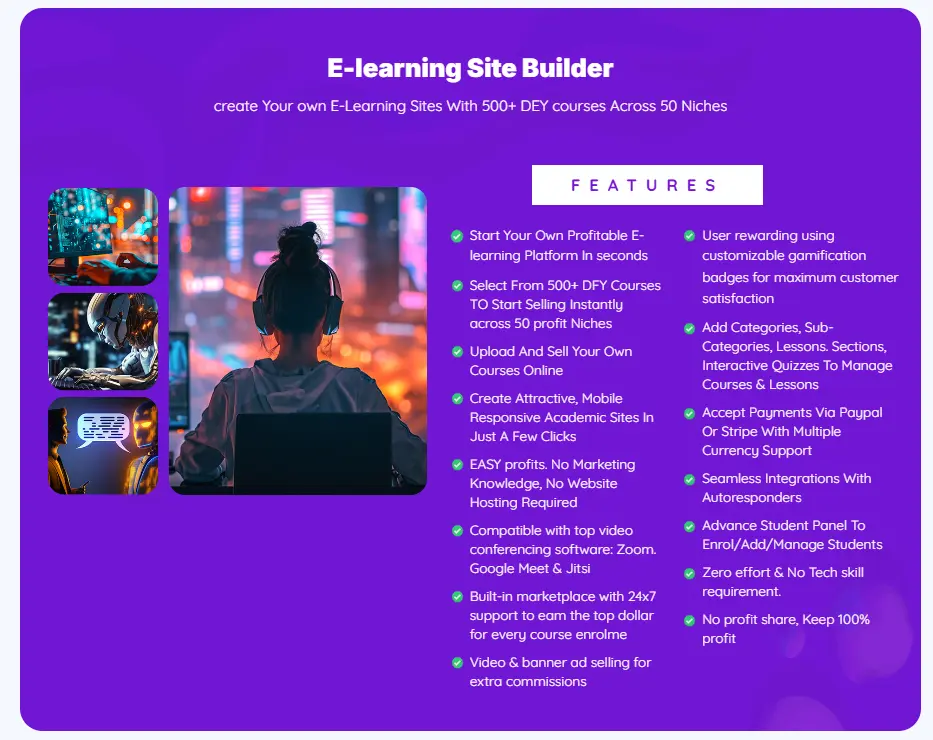Click the check icon next to "Accept Payments Via Paypal"

click(x=690, y=413)
